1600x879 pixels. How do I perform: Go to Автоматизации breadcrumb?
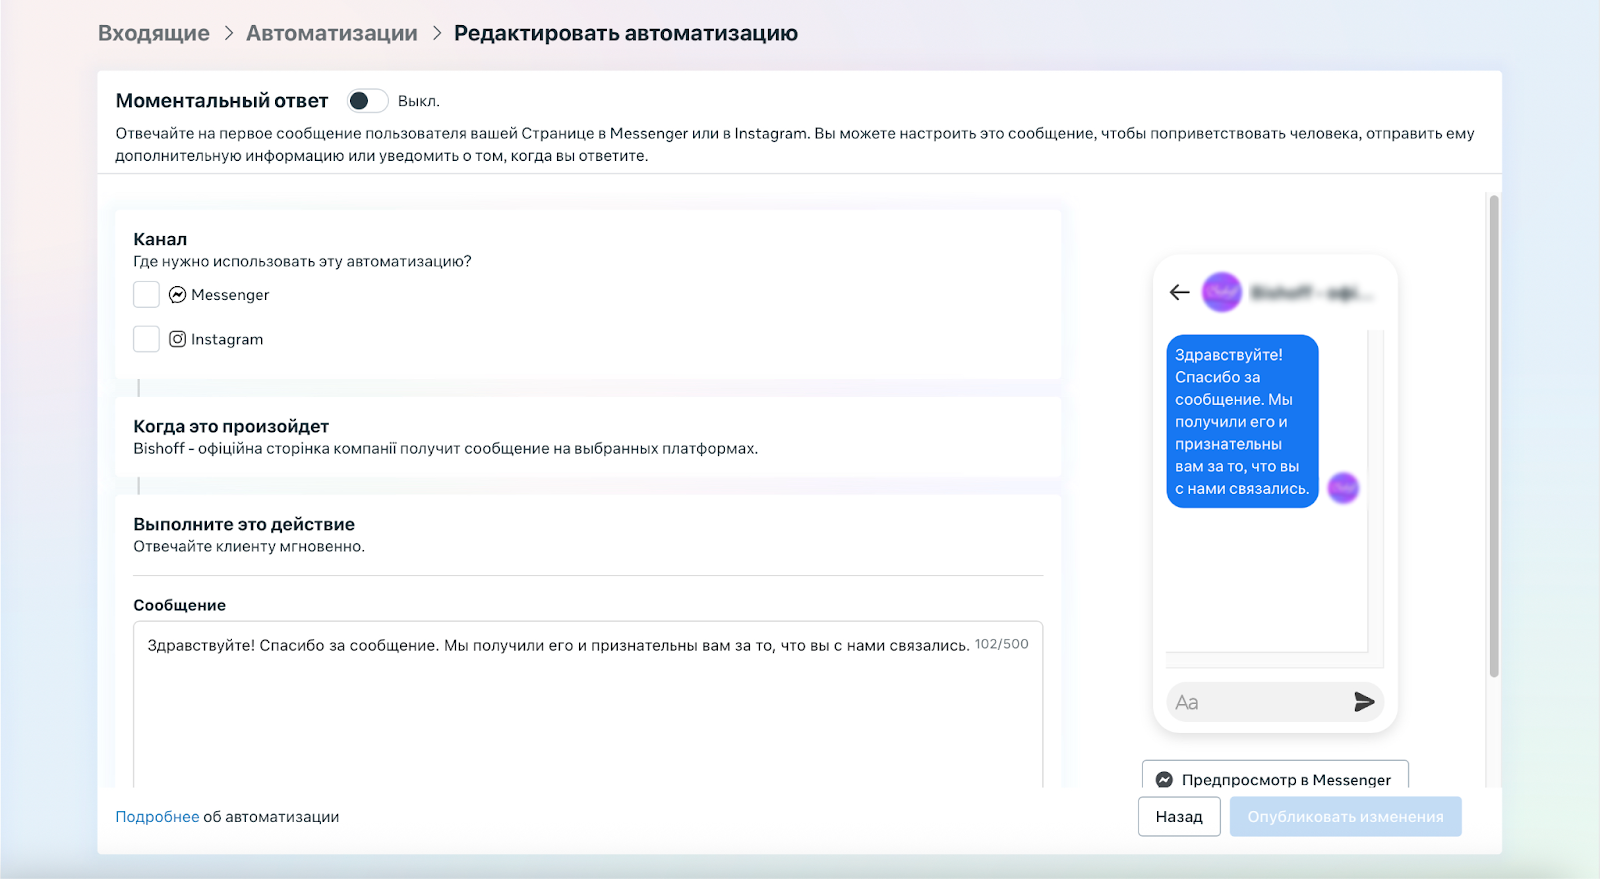click(x=332, y=33)
